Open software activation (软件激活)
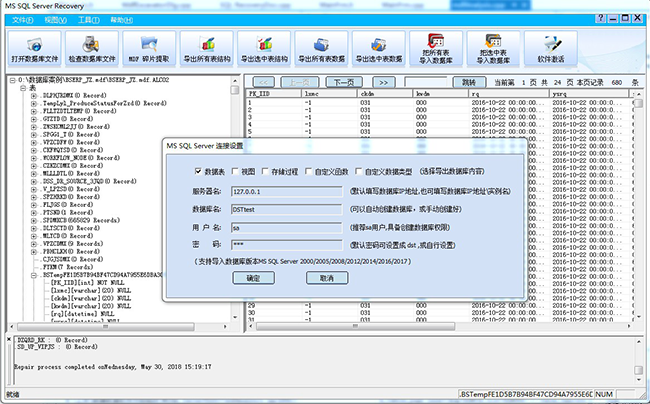This screenshot has width=650, height=404. click(551, 49)
